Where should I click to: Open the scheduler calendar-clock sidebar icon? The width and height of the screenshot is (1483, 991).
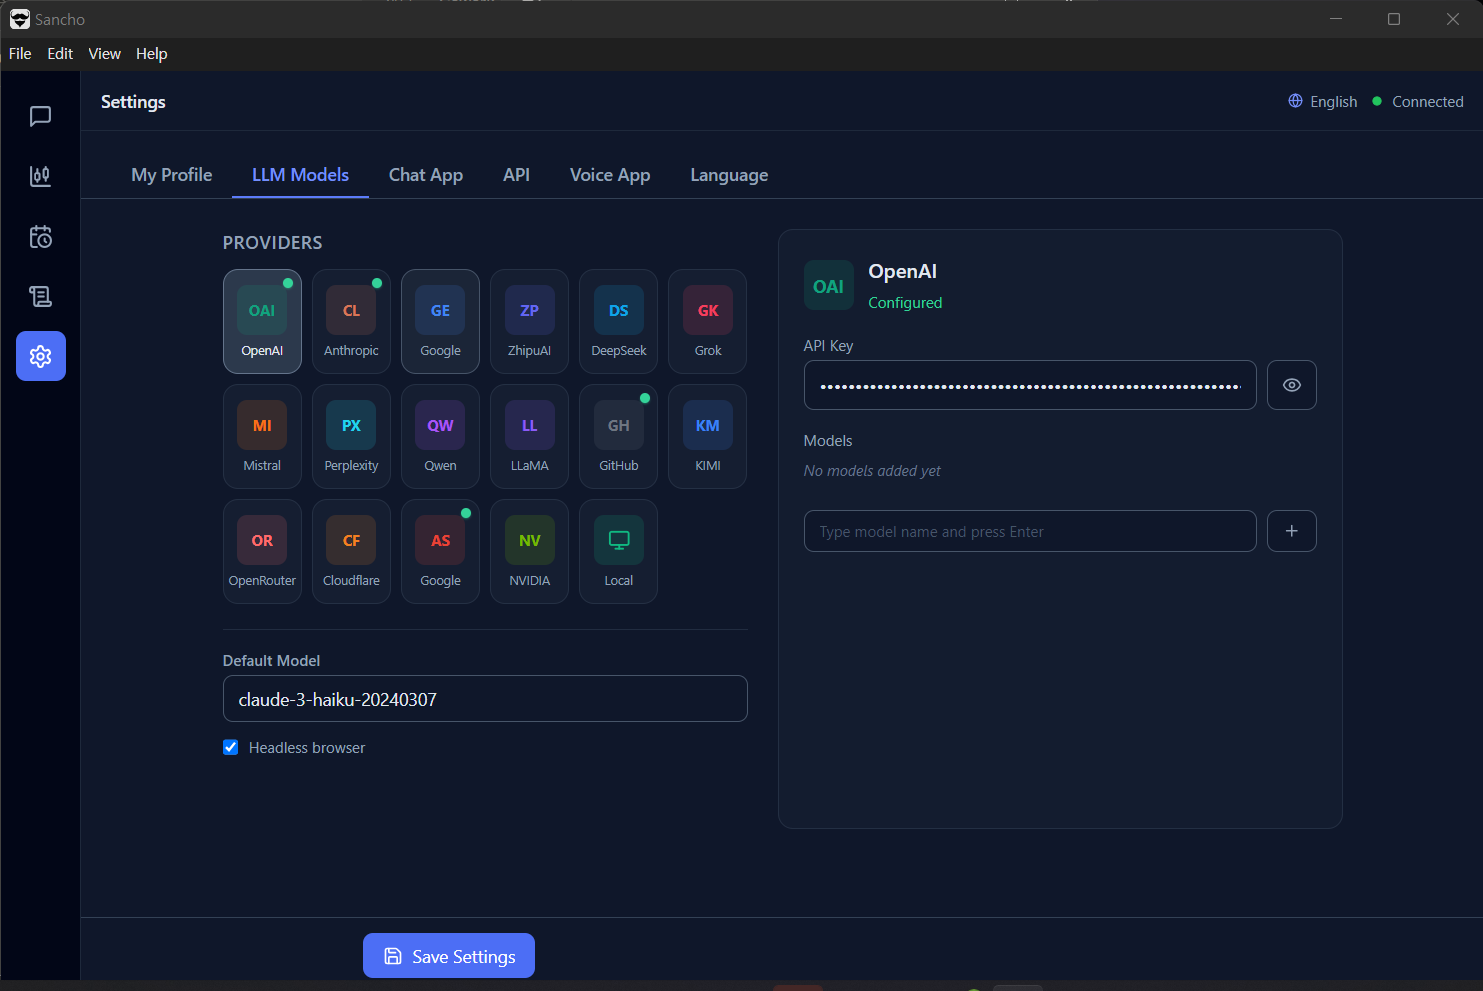coord(40,236)
